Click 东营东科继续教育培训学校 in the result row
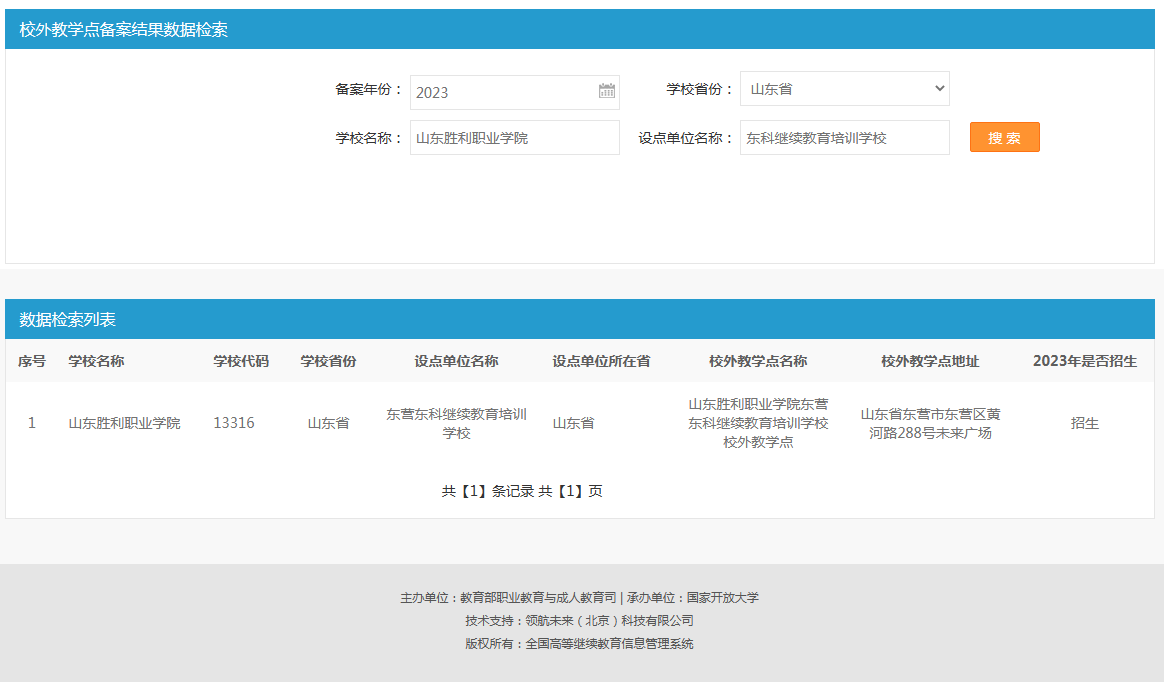1164x682 pixels. coord(456,423)
